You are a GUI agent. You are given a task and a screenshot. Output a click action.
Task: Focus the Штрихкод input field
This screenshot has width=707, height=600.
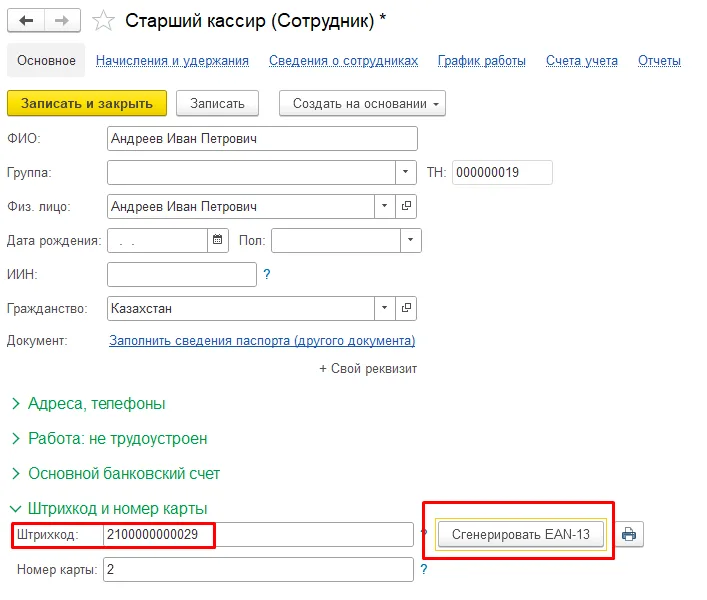pyautogui.click(x=258, y=534)
